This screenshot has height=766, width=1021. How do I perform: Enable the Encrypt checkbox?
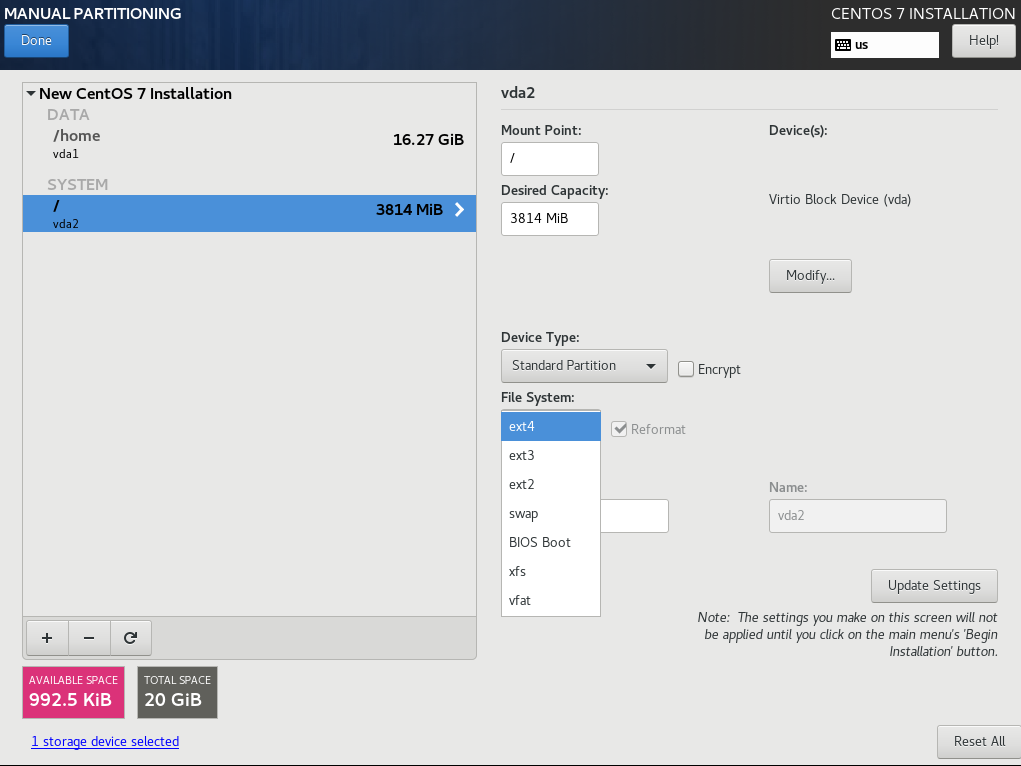[686, 369]
